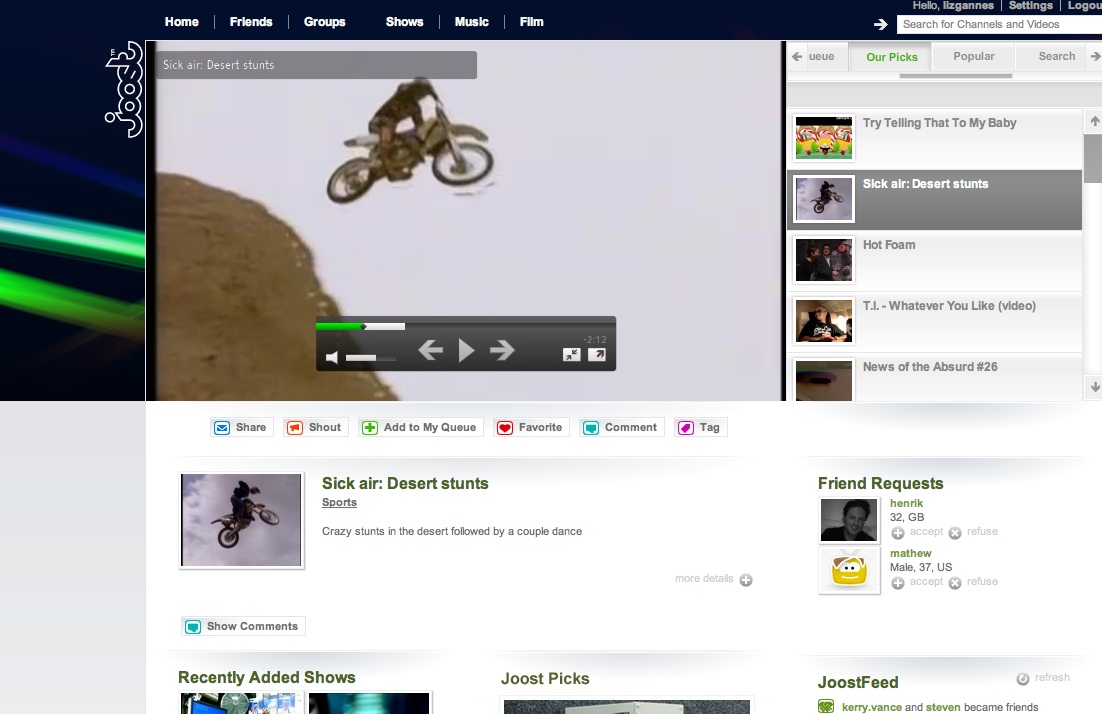This screenshot has height=714, width=1102.
Task: Open the Search tab in the sidebar
Action: 1056,56
